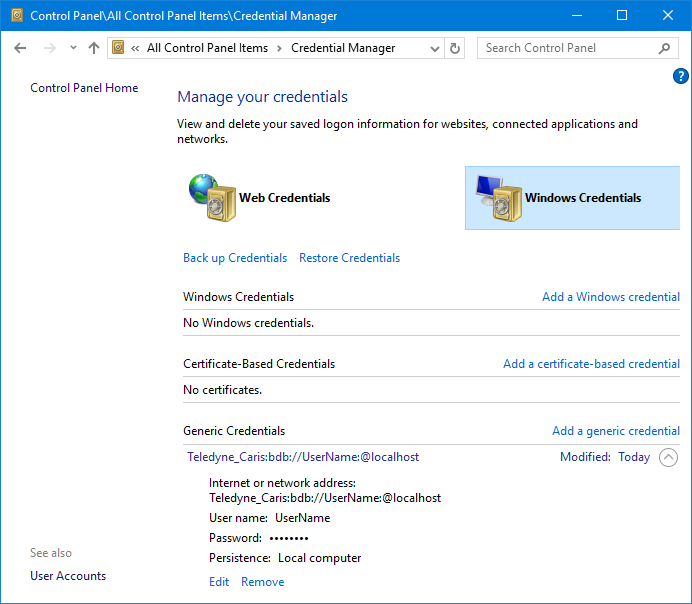This screenshot has width=692, height=604.
Task: Add a Windows credential
Action: click(x=610, y=297)
